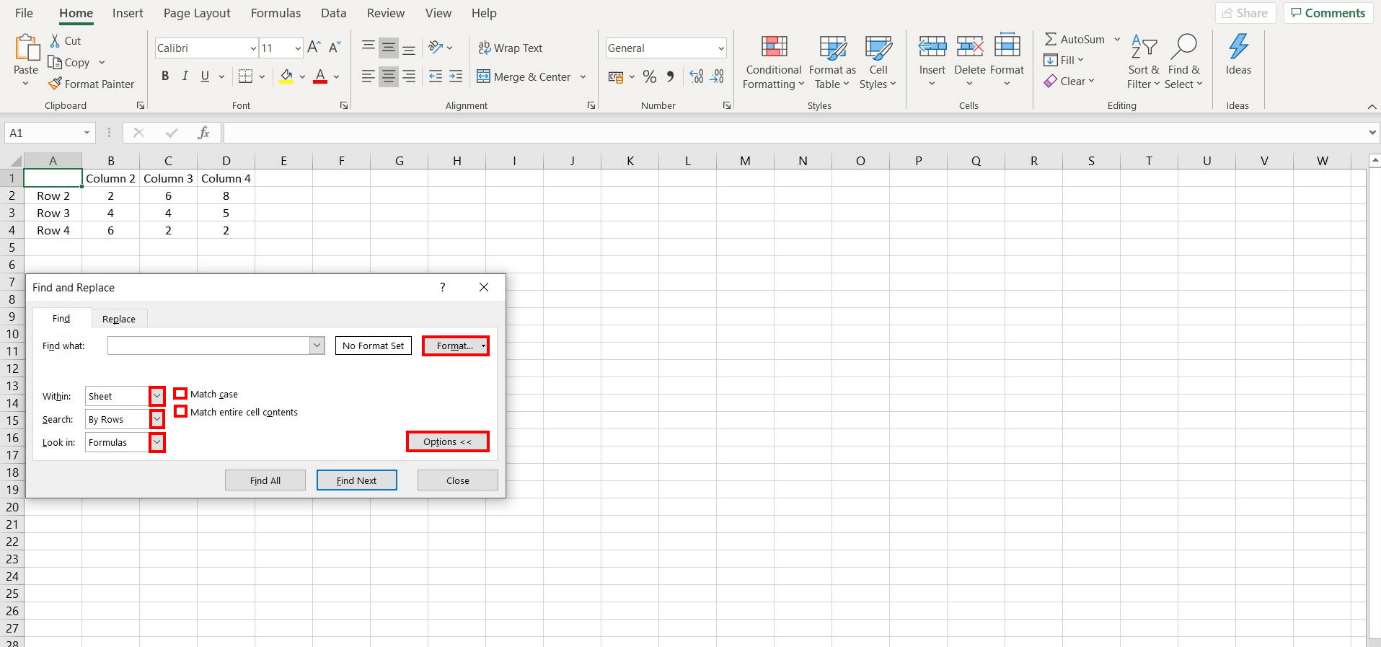
Task: Open the Page Layout ribbon tab
Action: (197, 14)
